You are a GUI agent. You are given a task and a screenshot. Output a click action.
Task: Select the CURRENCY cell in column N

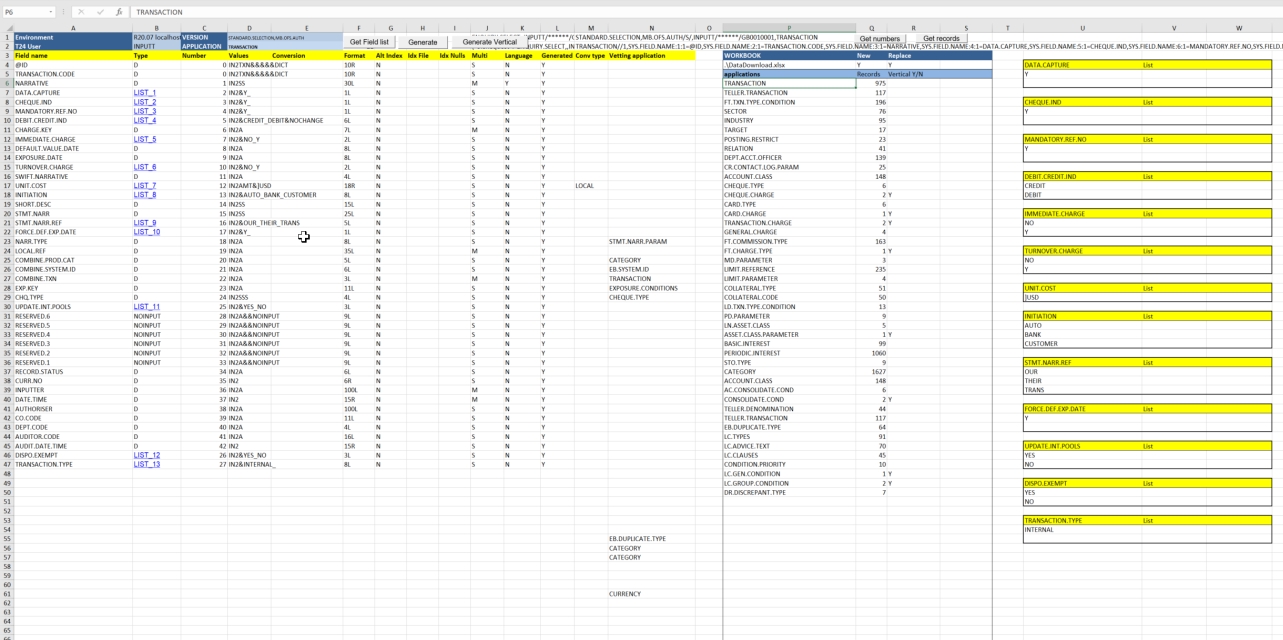click(651, 594)
